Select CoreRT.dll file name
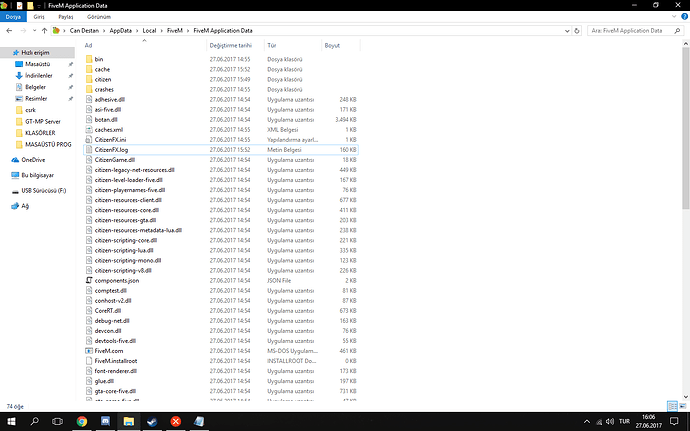Viewport: 690px width, 431px height. [107, 311]
